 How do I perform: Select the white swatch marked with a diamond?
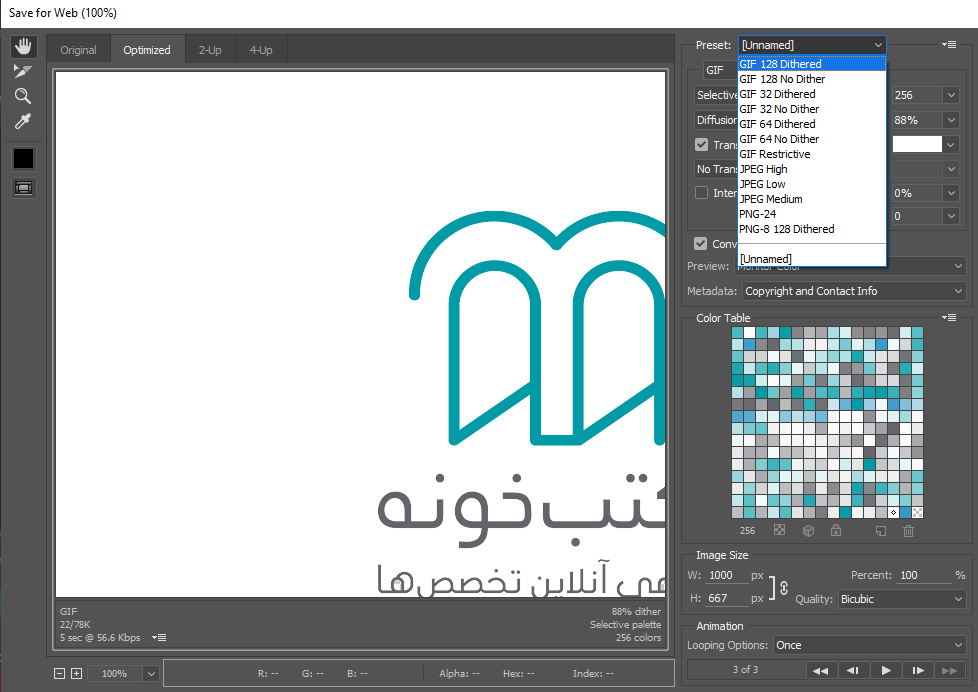tap(893, 512)
